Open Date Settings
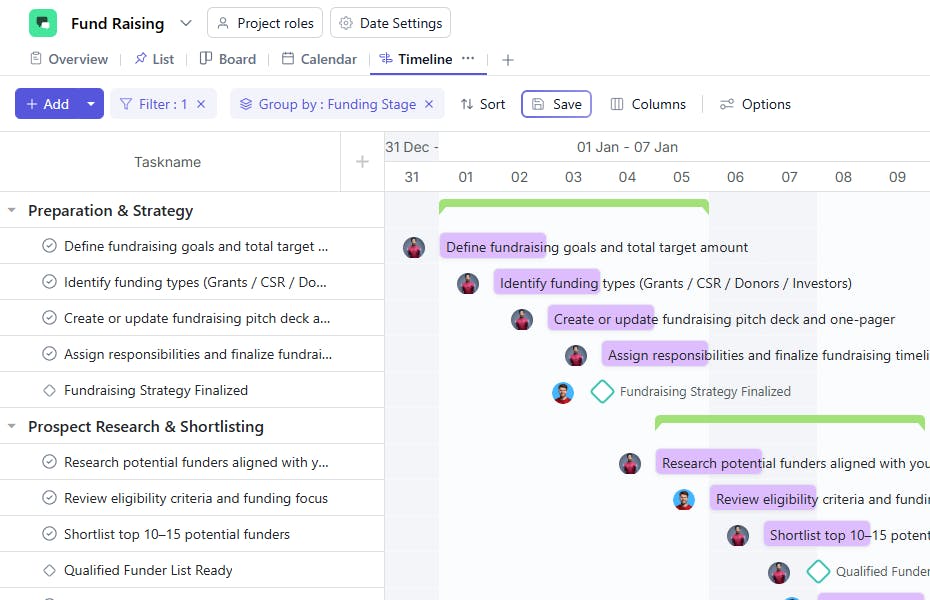The image size is (930, 600). (391, 23)
